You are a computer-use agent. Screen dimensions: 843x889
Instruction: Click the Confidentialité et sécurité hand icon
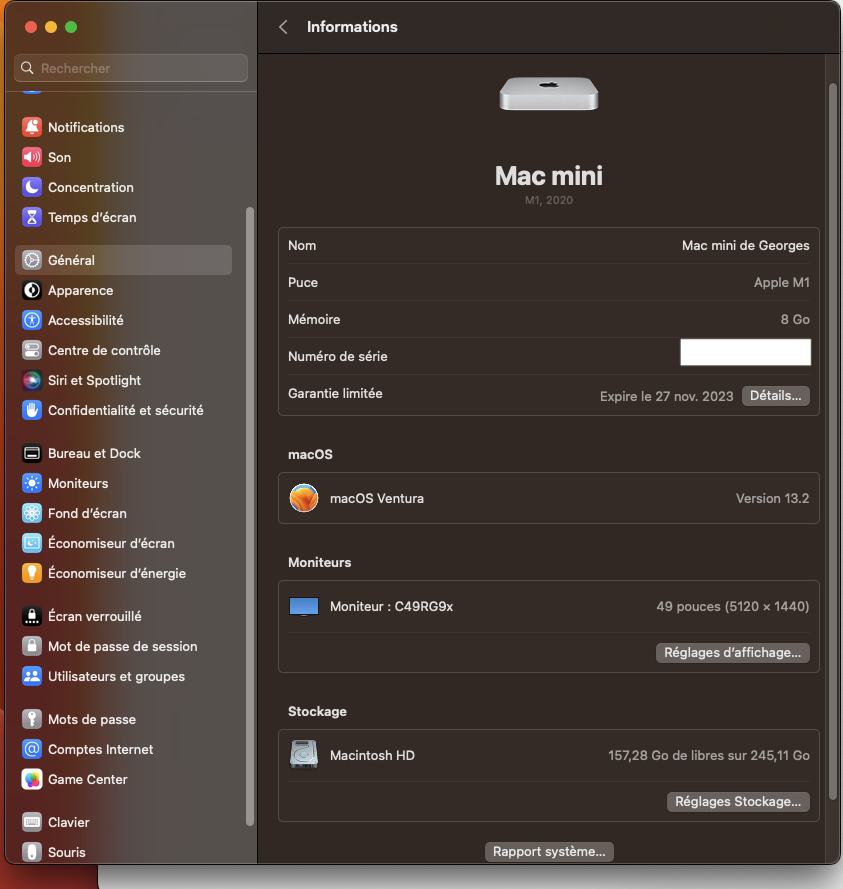coord(32,410)
